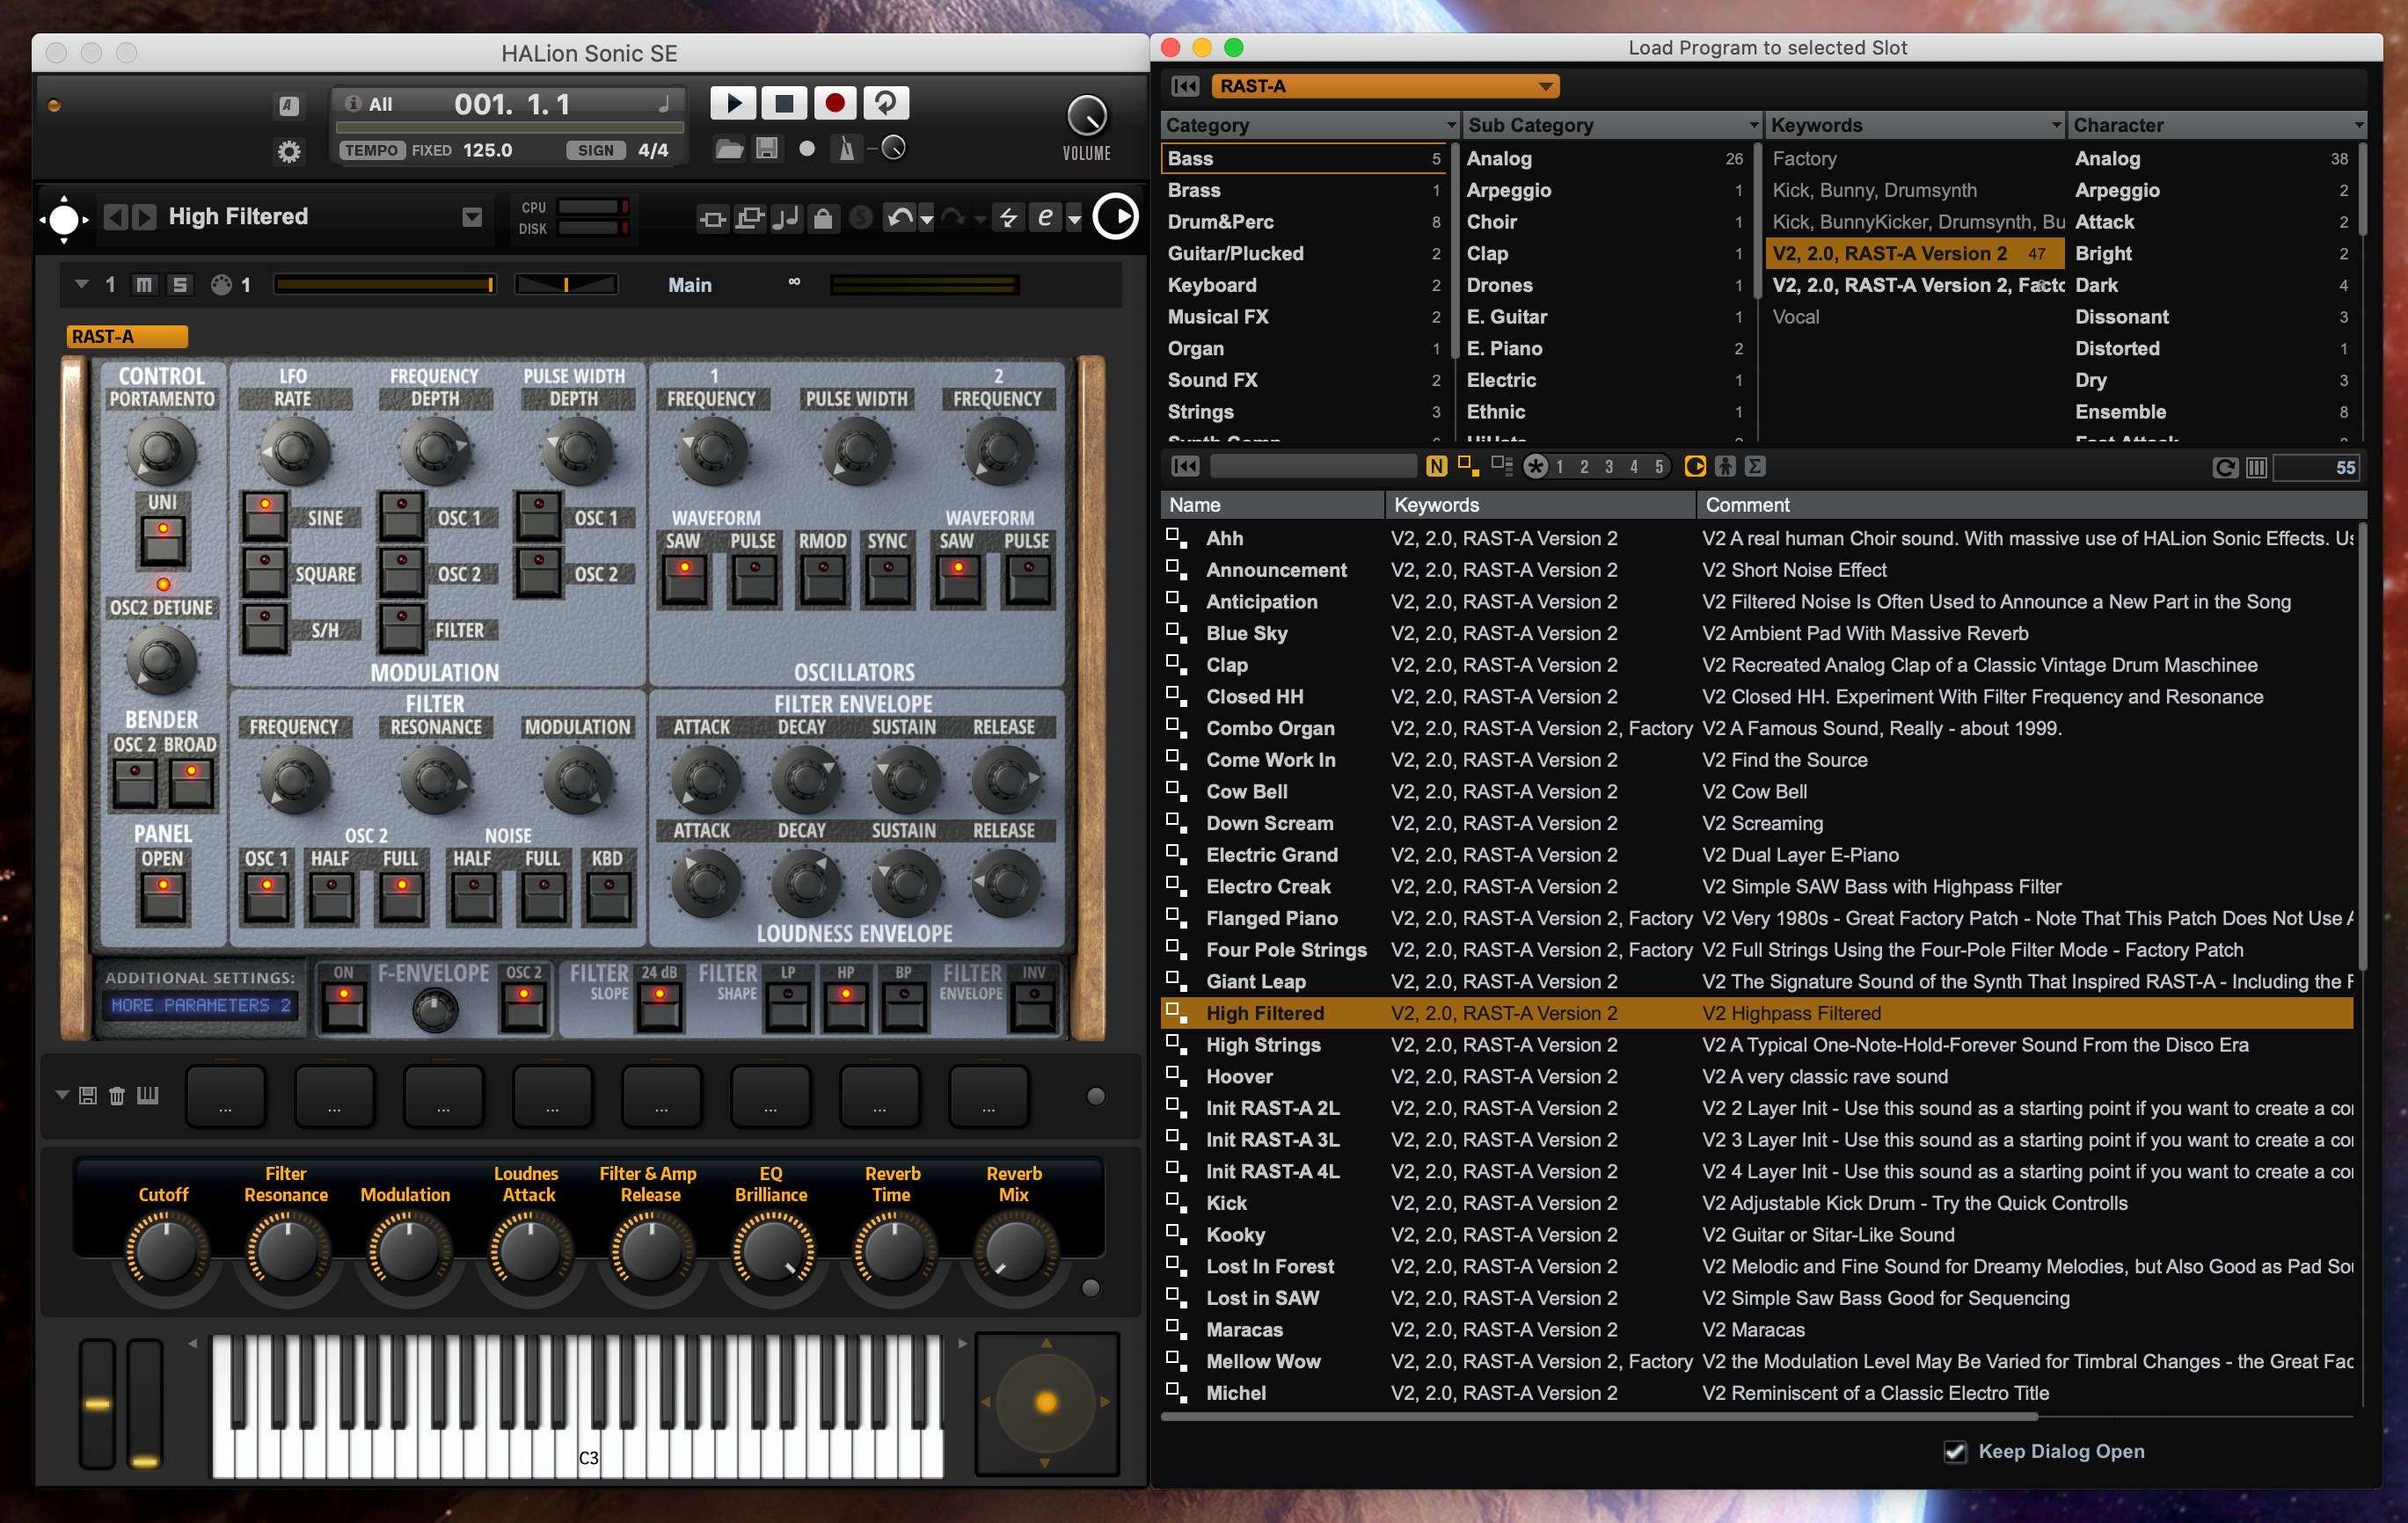Open the RAST-A library dropdown
Image resolution: width=2408 pixels, height=1523 pixels.
click(1384, 86)
